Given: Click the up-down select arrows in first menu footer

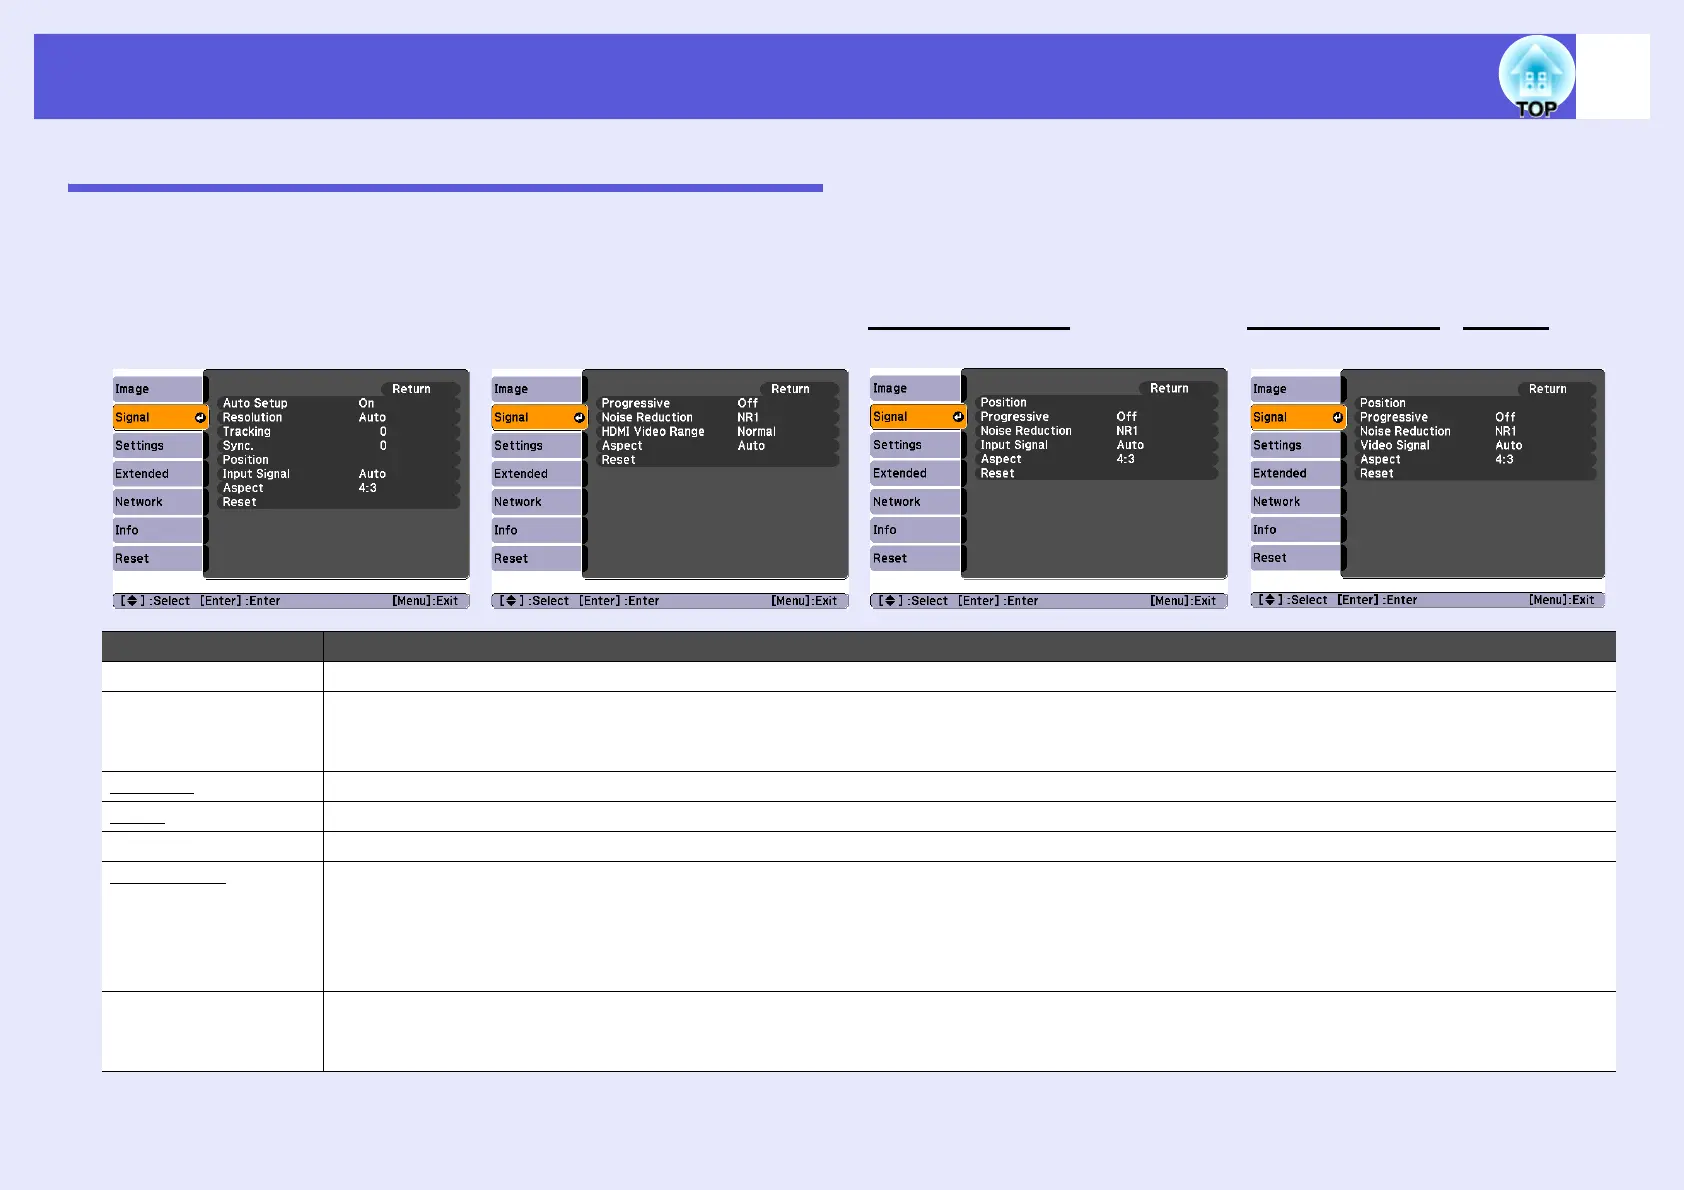Looking at the screenshot, I should pos(131,601).
